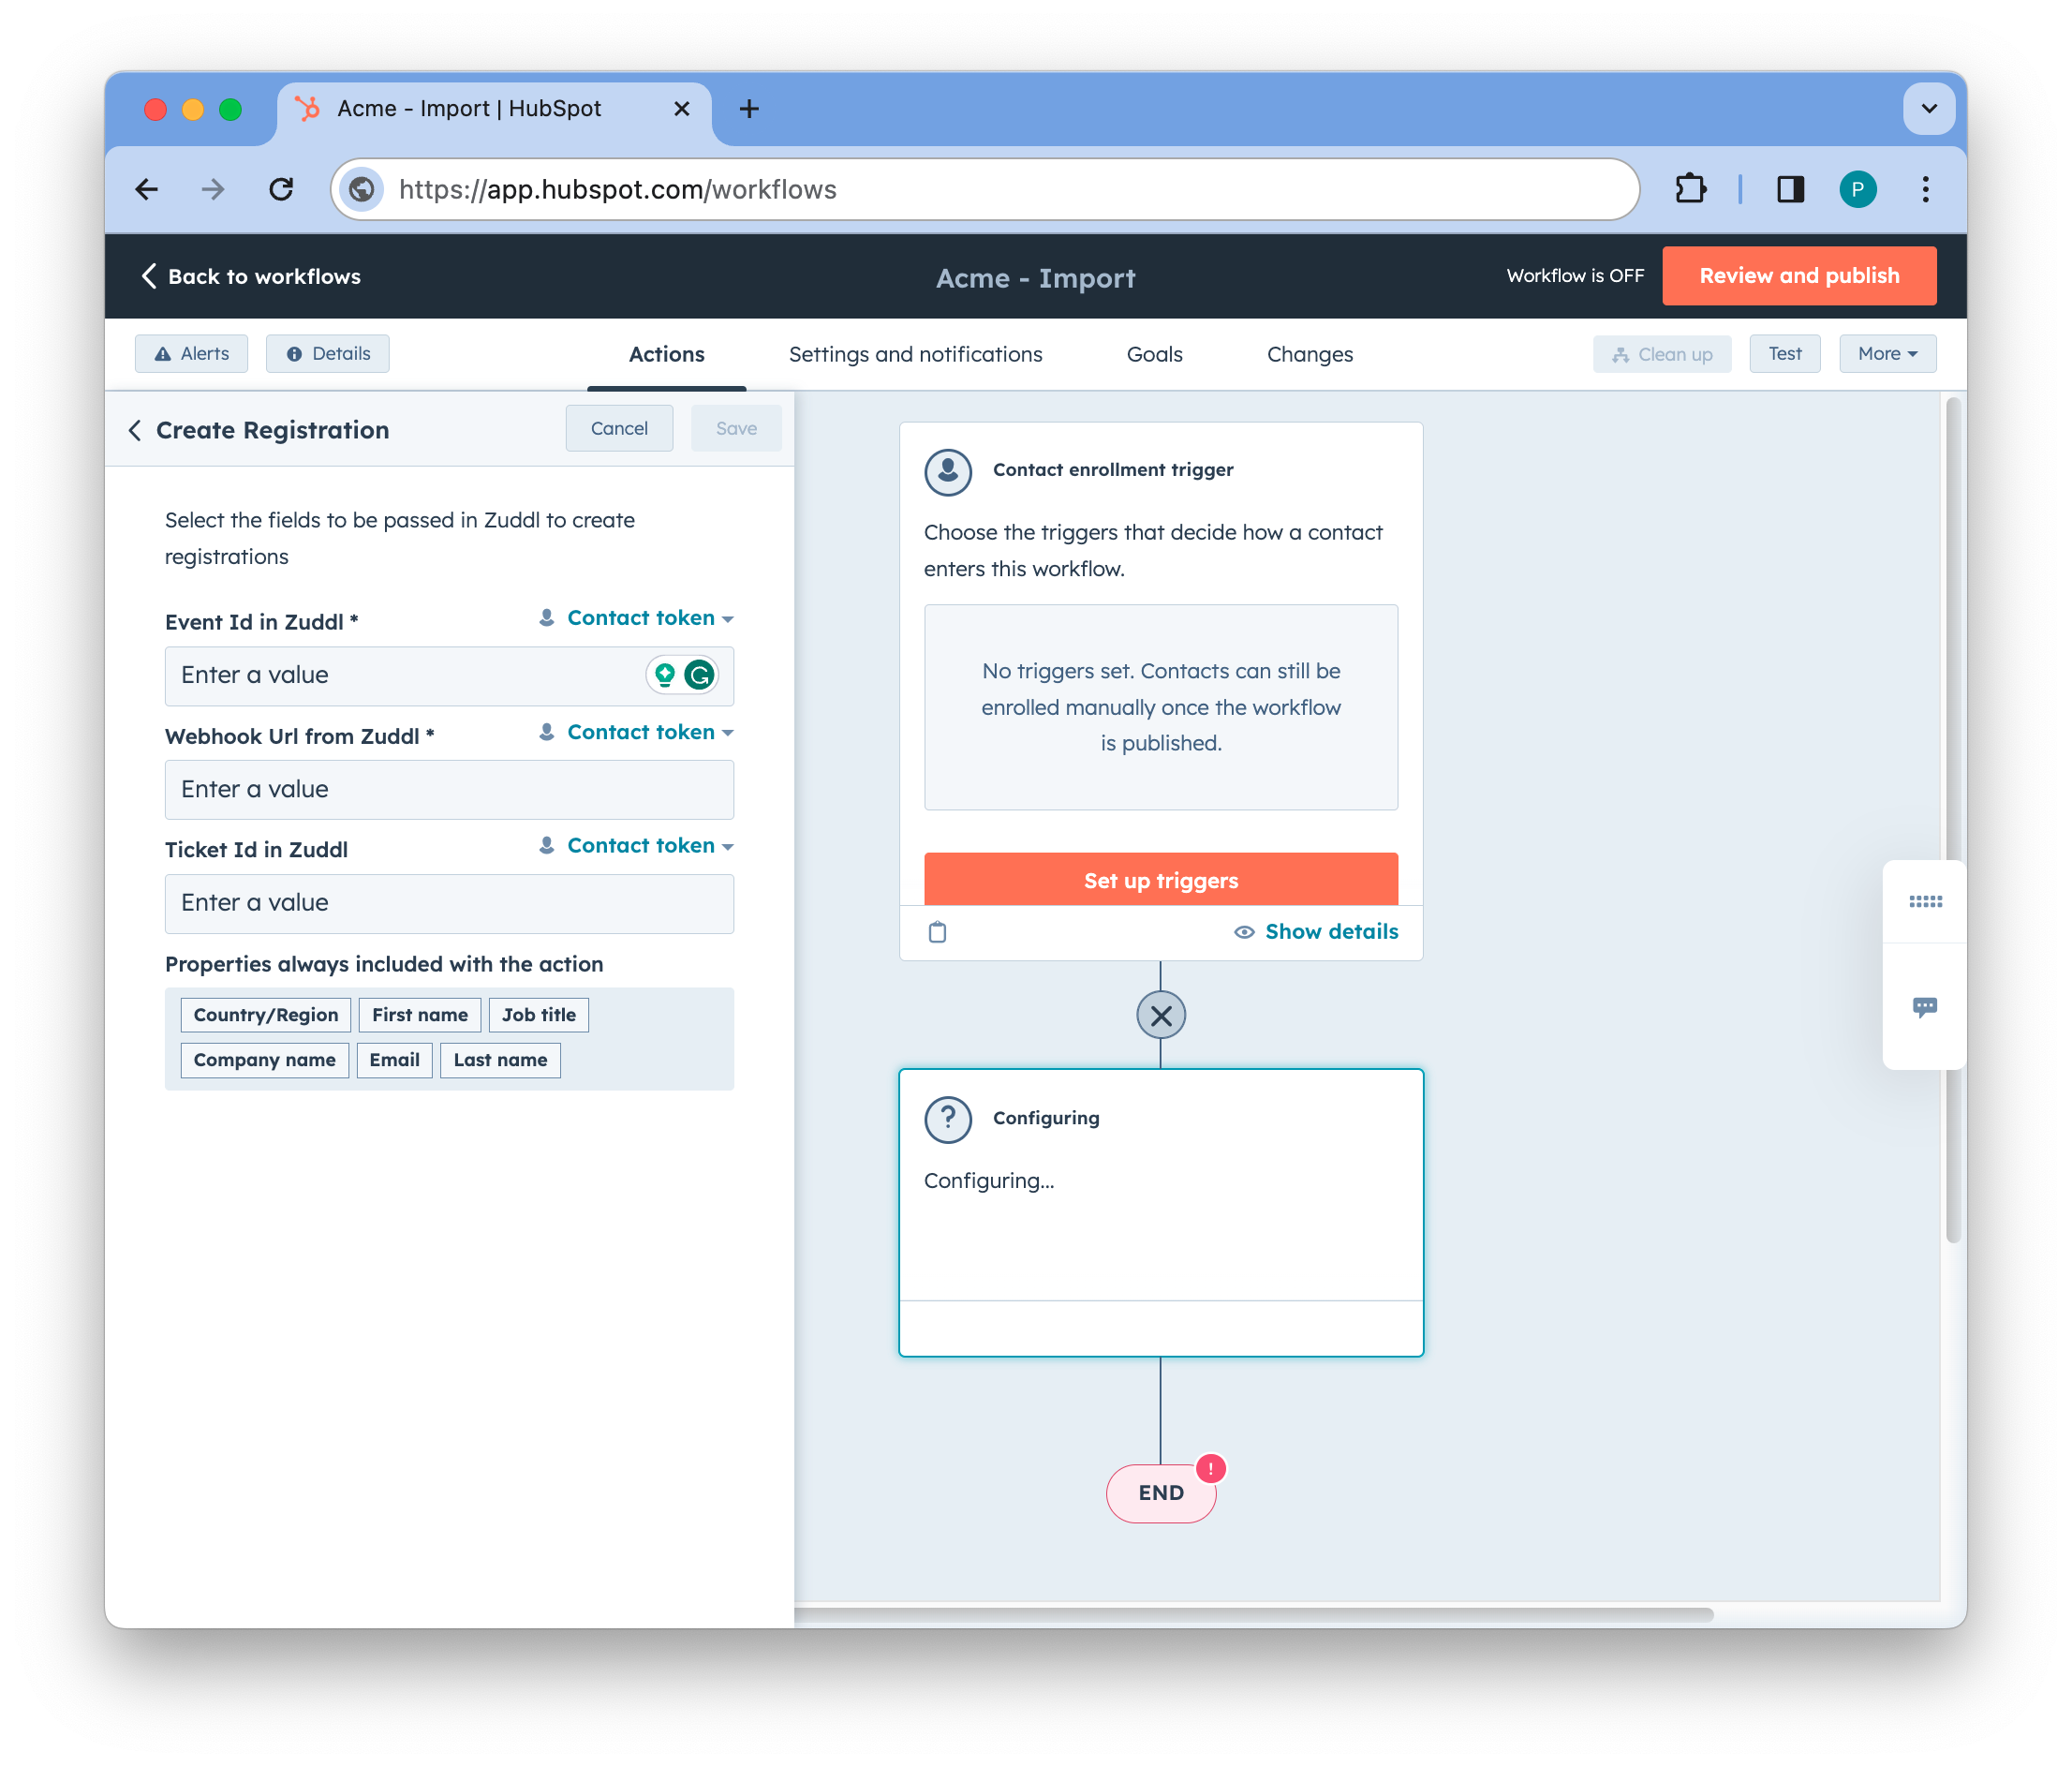Image resolution: width=2072 pixels, height=1767 pixels.
Task: Toggle browser side panel icon
Action: 1790,189
